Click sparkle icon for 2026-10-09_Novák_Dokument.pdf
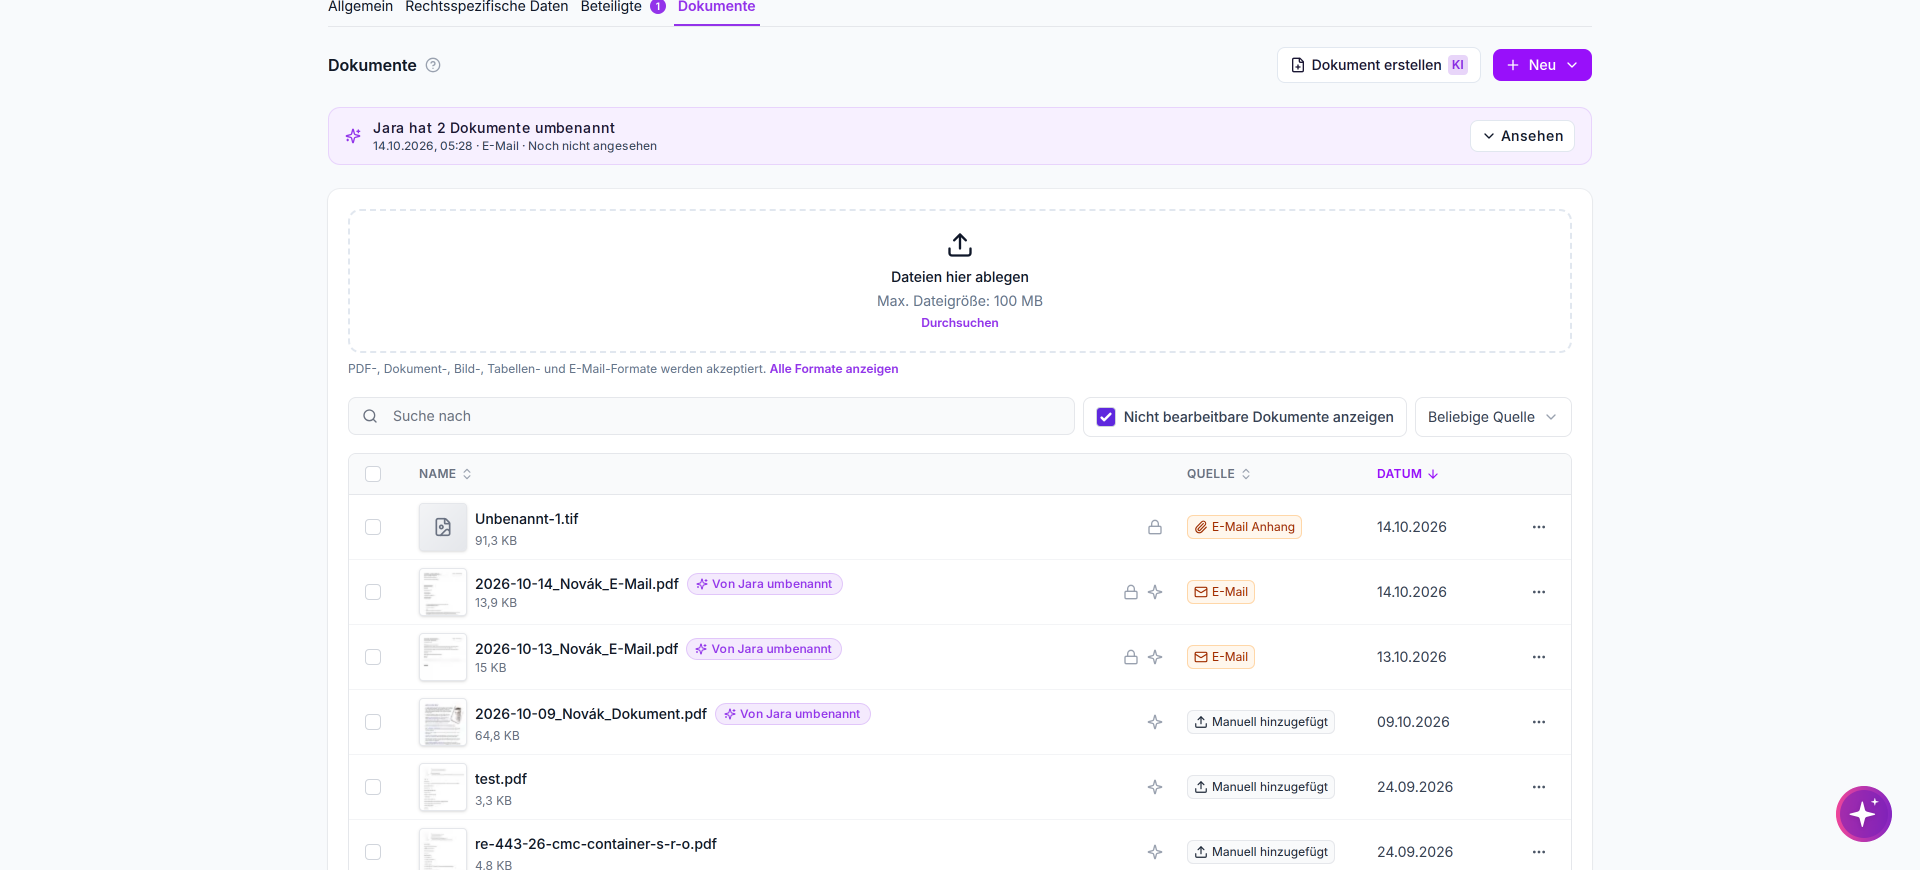 [1155, 722]
